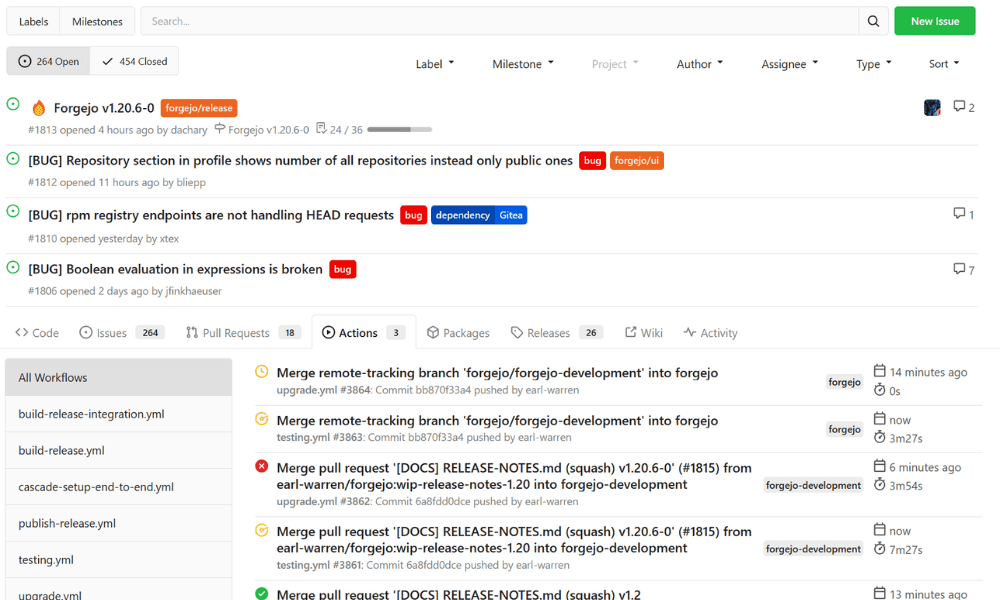The image size is (1000, 600).
Task: Click open-issue icon beside Boolean evaluation bug
Action: coord(13,268)
